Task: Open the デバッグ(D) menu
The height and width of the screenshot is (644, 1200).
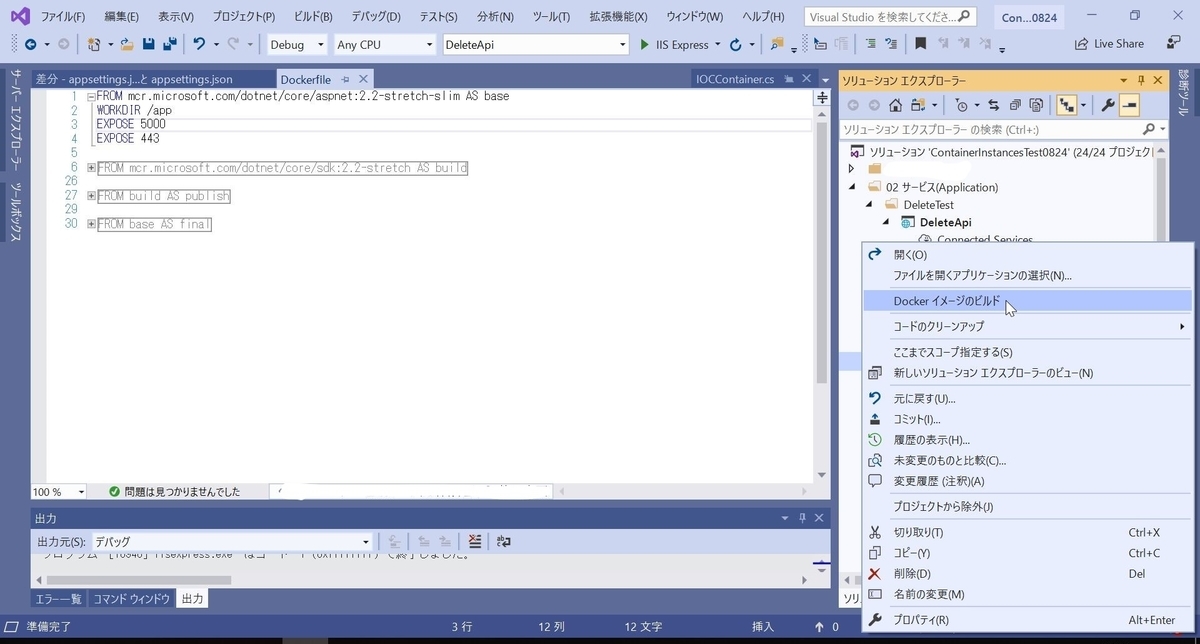Action: point(376,17)
